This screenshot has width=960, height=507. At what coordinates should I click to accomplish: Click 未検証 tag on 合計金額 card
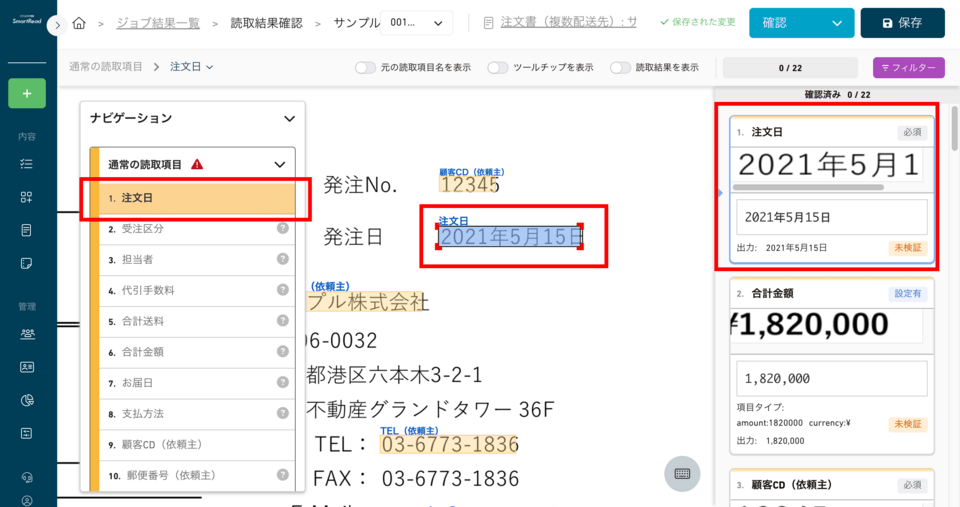point(907,424)
